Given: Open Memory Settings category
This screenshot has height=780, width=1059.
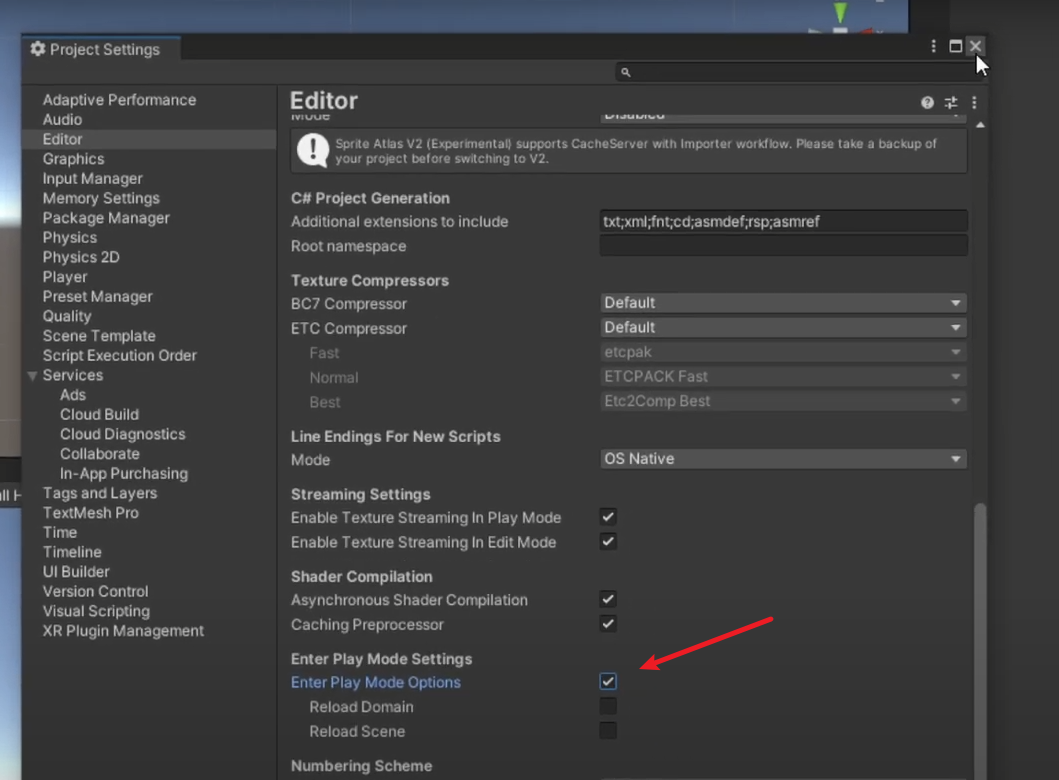Looking at the screenshot, I should tap(101, 198).
